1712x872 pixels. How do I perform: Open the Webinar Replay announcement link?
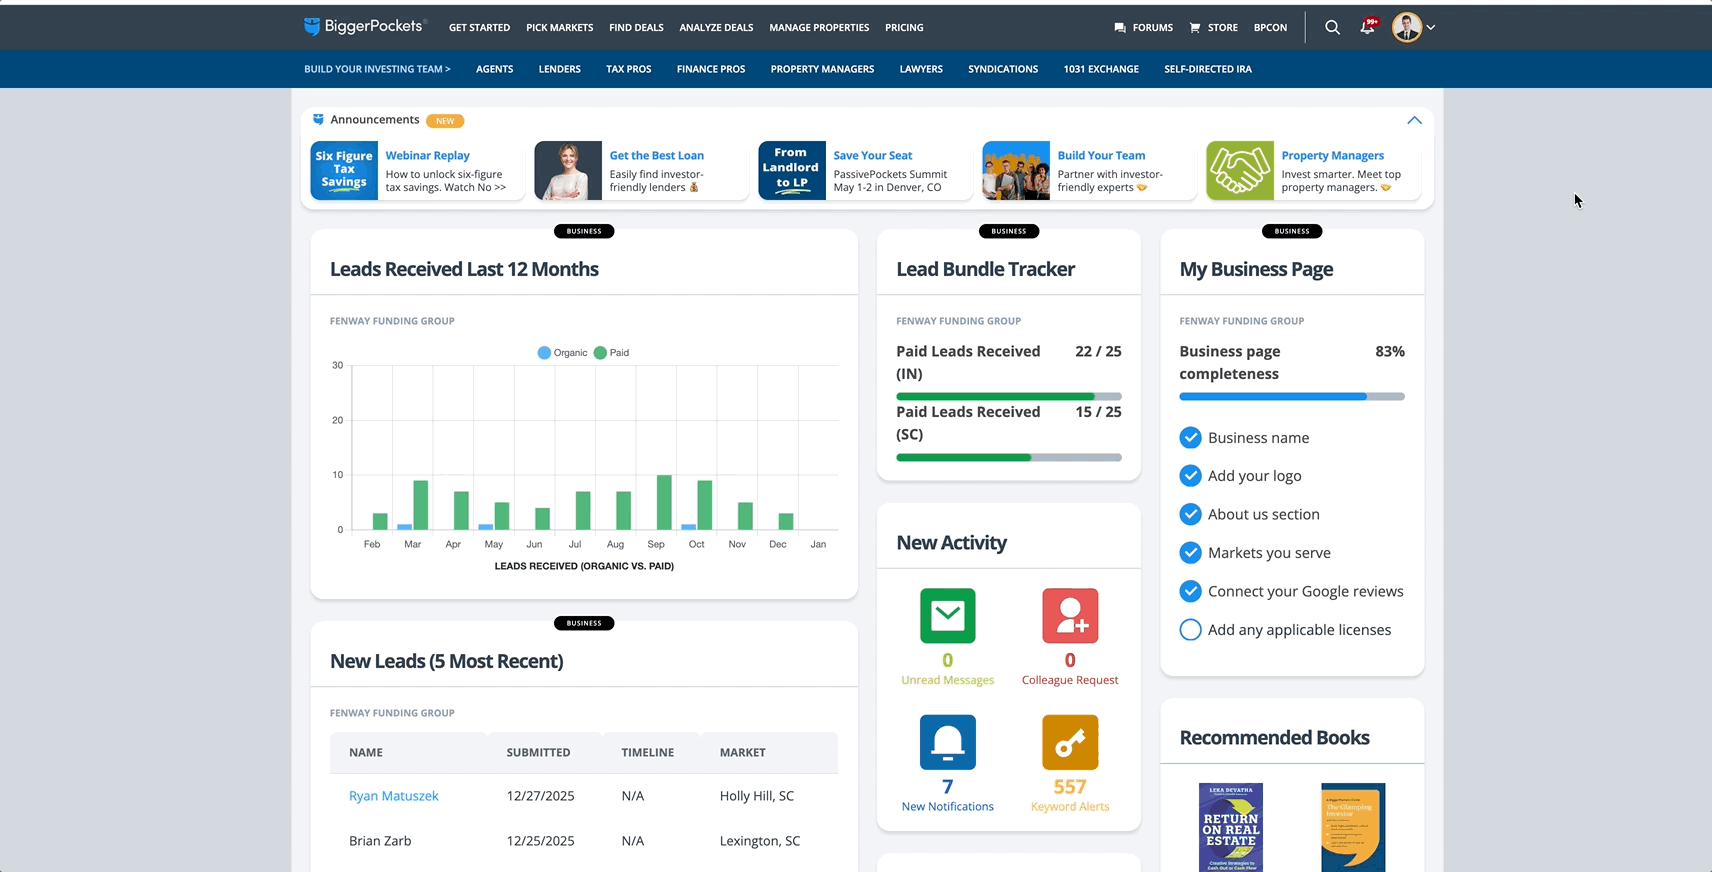[x=427, y=156]
